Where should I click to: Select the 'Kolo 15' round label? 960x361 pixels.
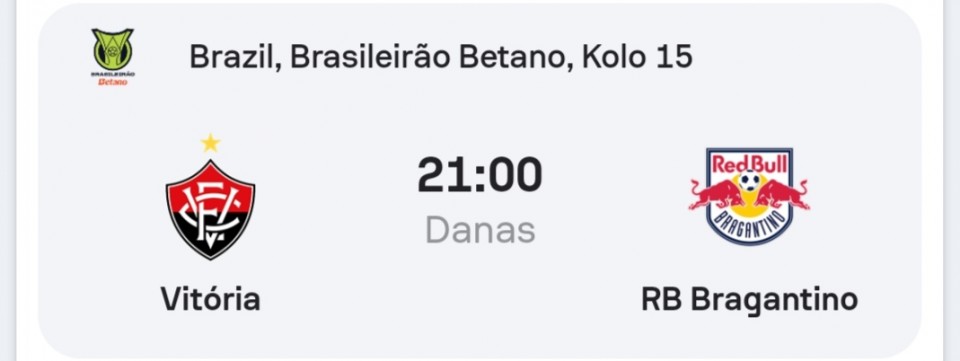coord(637,57)
